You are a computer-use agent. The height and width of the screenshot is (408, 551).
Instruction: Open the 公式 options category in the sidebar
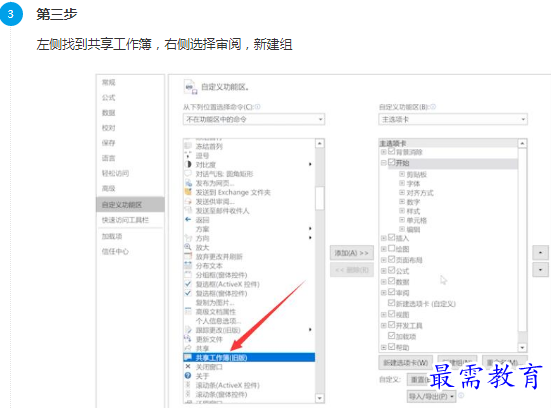109,97
